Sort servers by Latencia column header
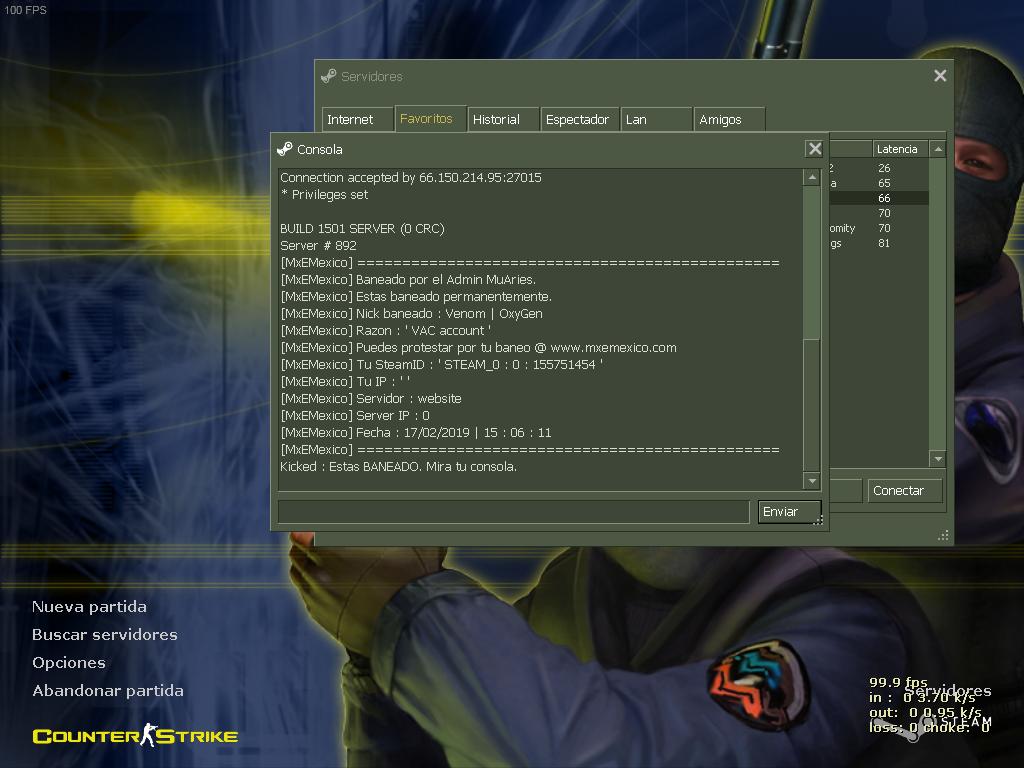 [900, 149]
